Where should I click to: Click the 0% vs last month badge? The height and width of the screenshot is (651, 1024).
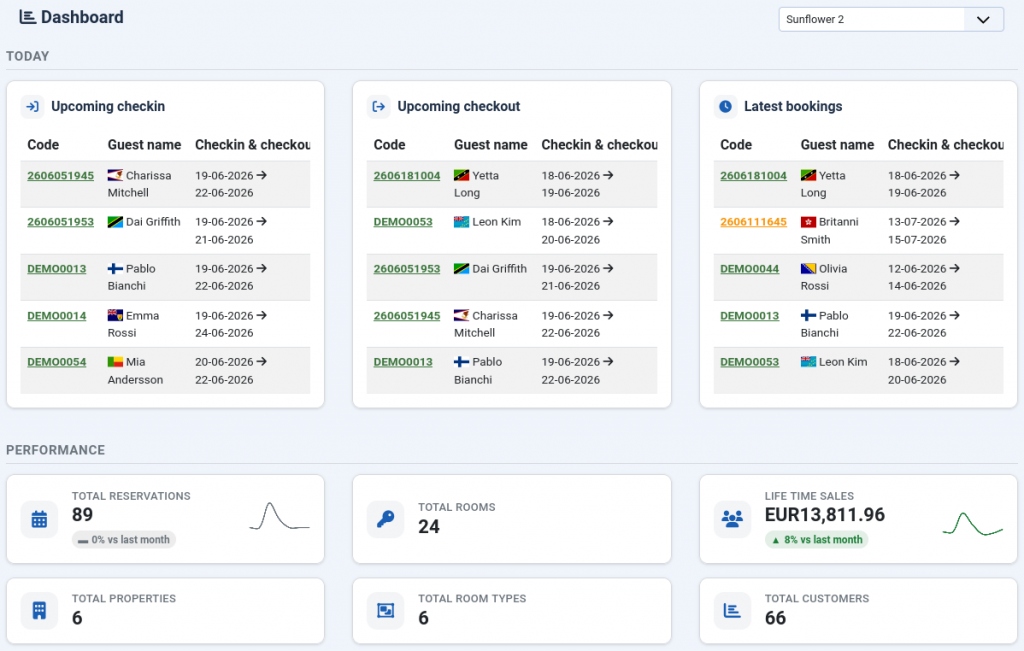124,540
